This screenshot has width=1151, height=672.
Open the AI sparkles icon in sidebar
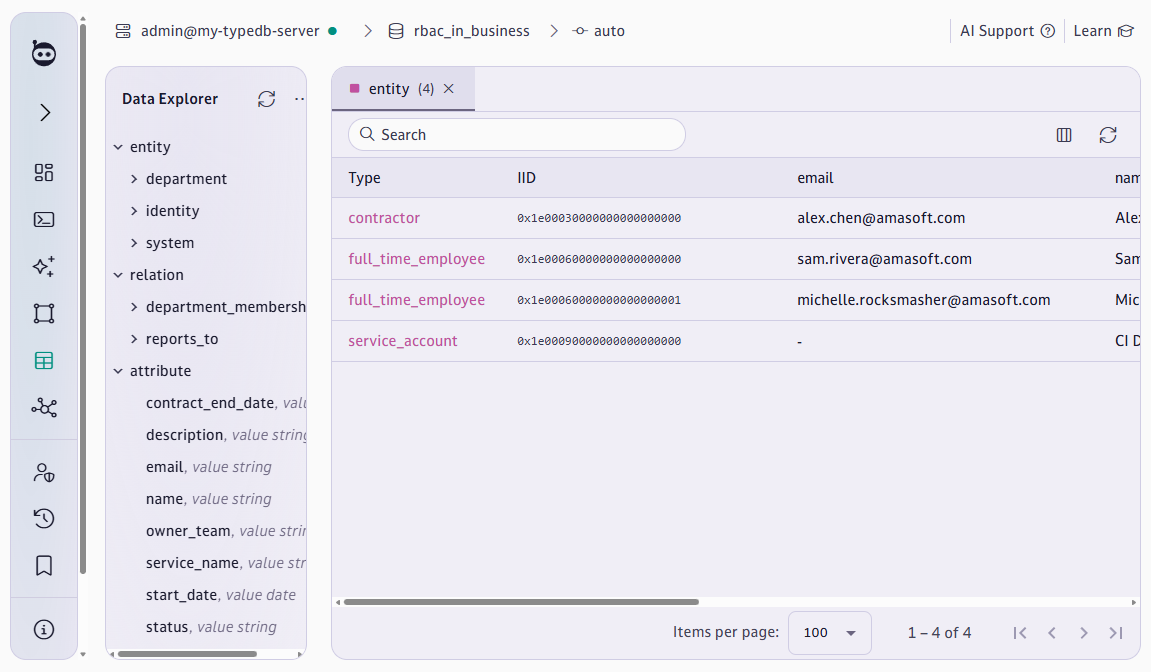coord(44,267)
